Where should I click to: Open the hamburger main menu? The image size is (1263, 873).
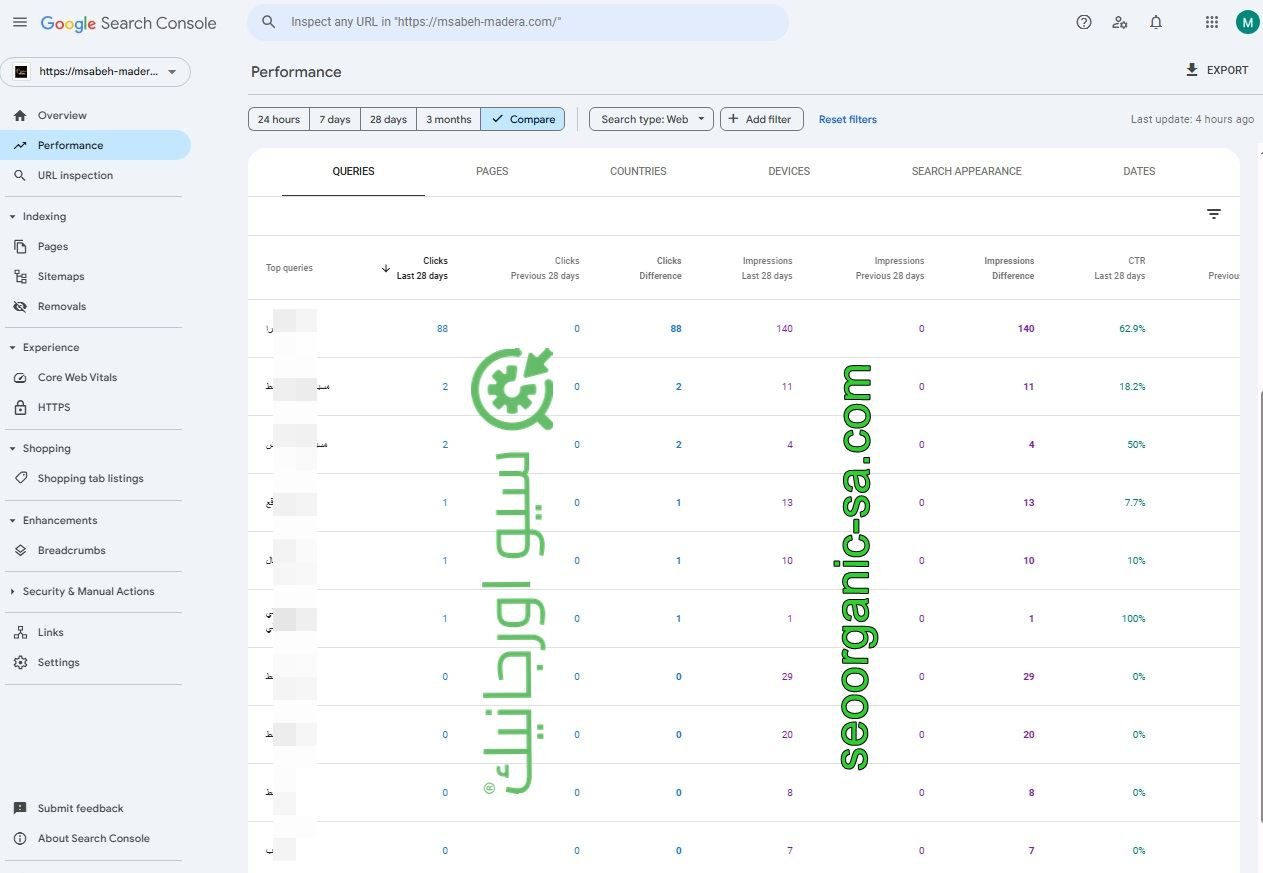click(20, 22)
